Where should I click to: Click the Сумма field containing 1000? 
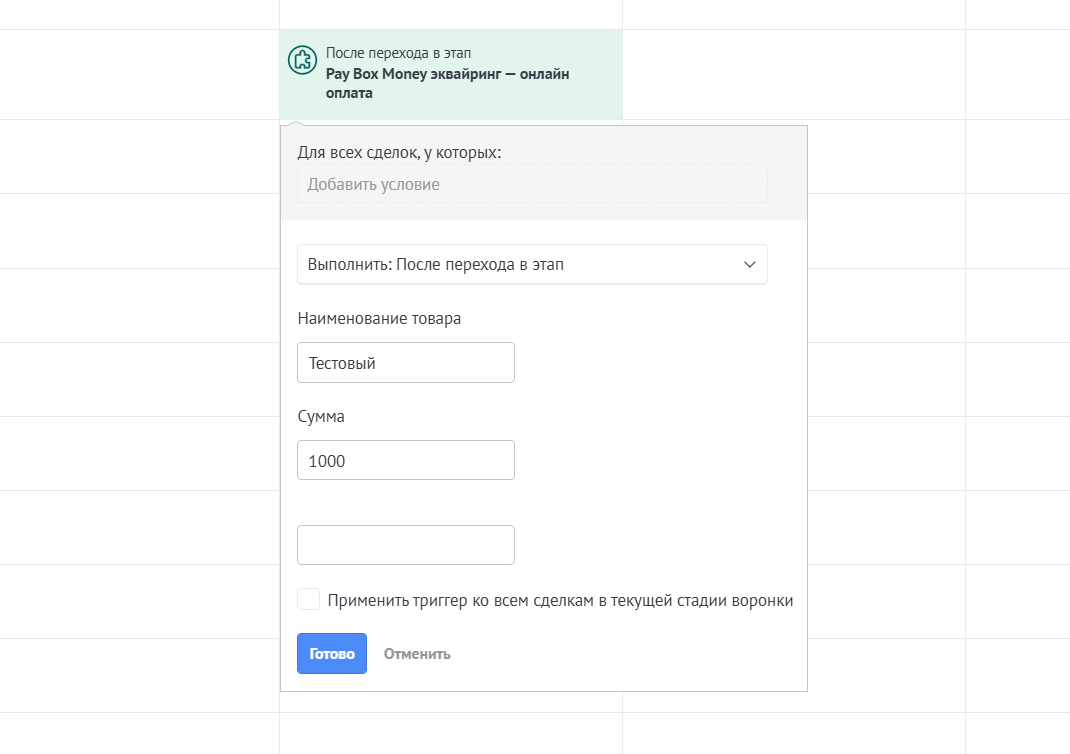pos(406,461)
